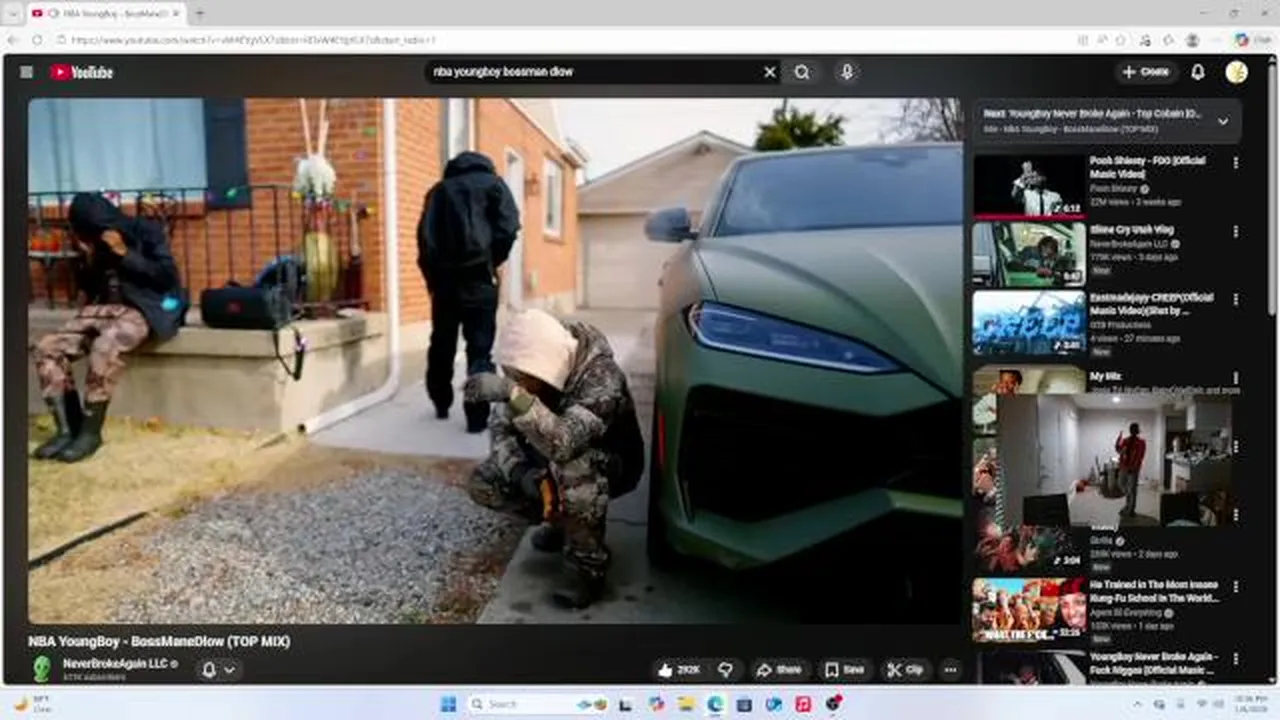The image size is (1280, 720).
Task: Edit the search field "nba youngboy bossman dlow"
Action: (594, 72)
